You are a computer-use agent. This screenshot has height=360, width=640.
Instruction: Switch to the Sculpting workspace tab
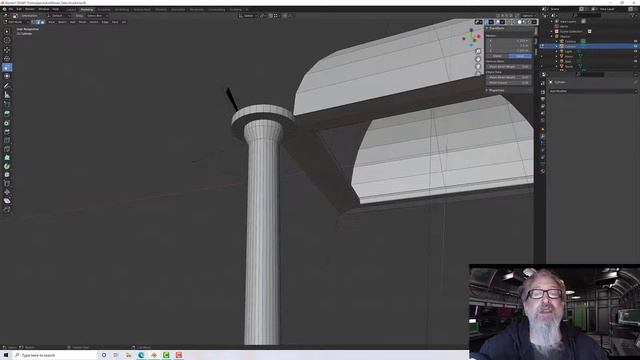pyautogui.click(x=104, y=9)
